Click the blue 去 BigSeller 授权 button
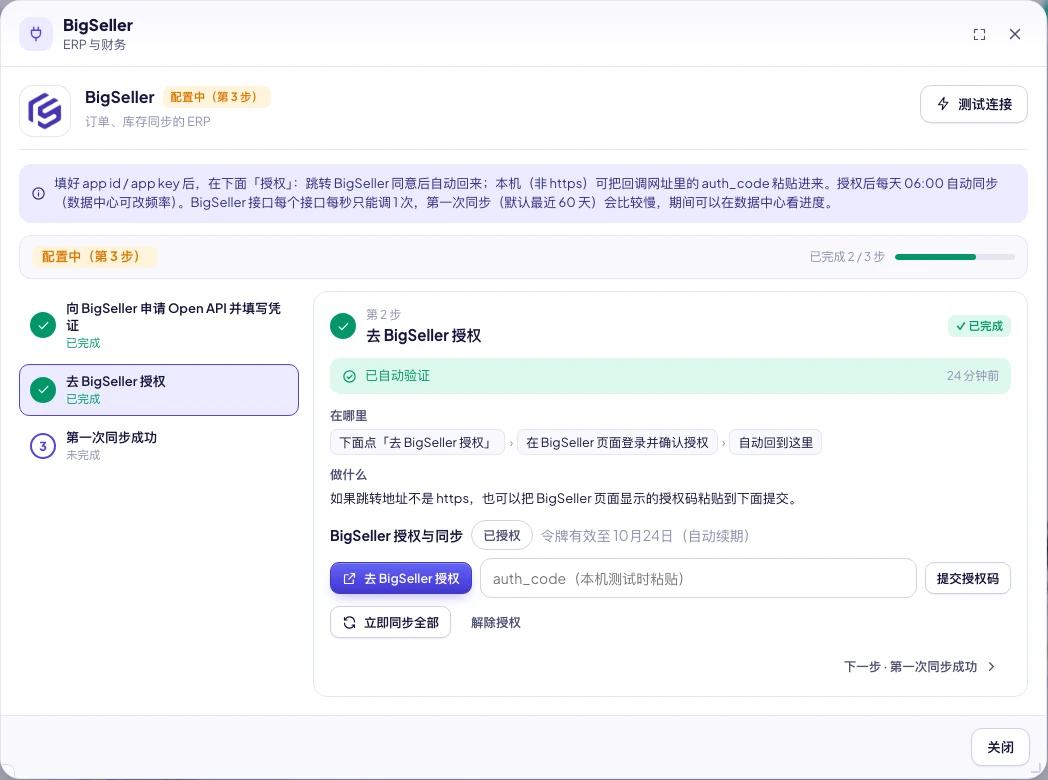 401,578
